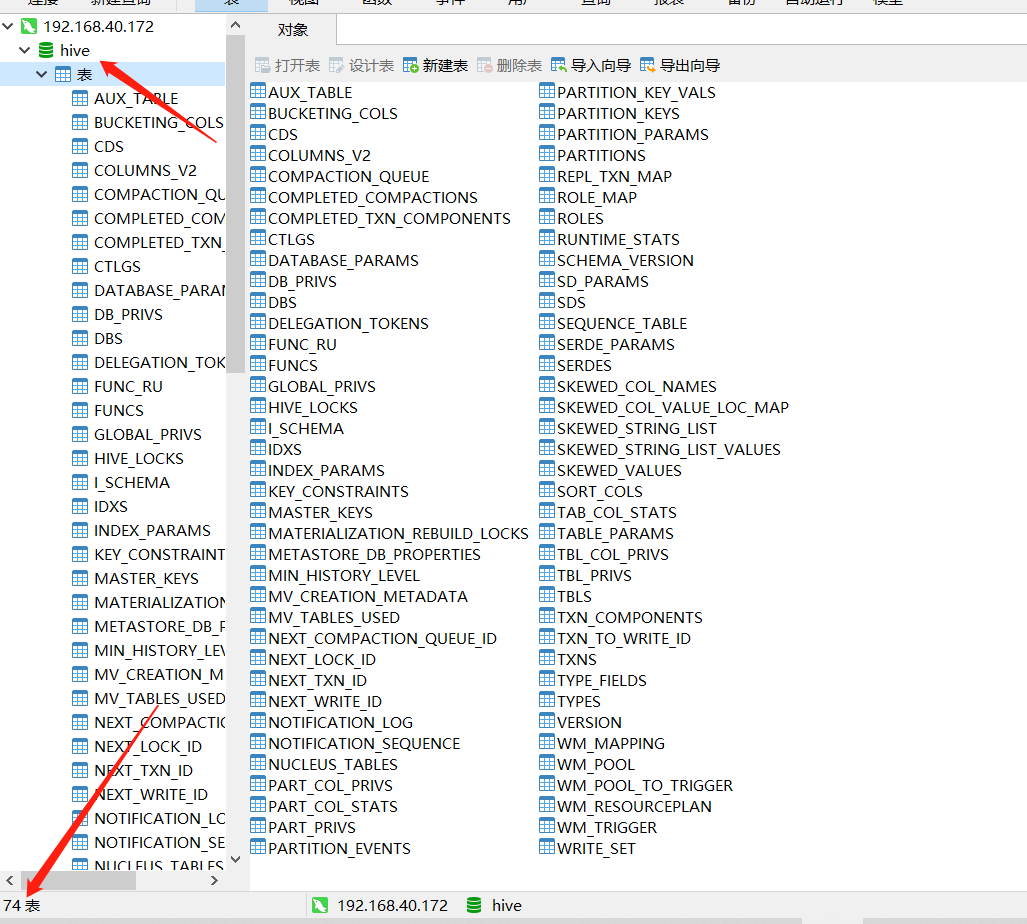Select HIVE_LOCKS table icon in object list
Viewport: 1027px width, 924px height.
pos(258,406)
